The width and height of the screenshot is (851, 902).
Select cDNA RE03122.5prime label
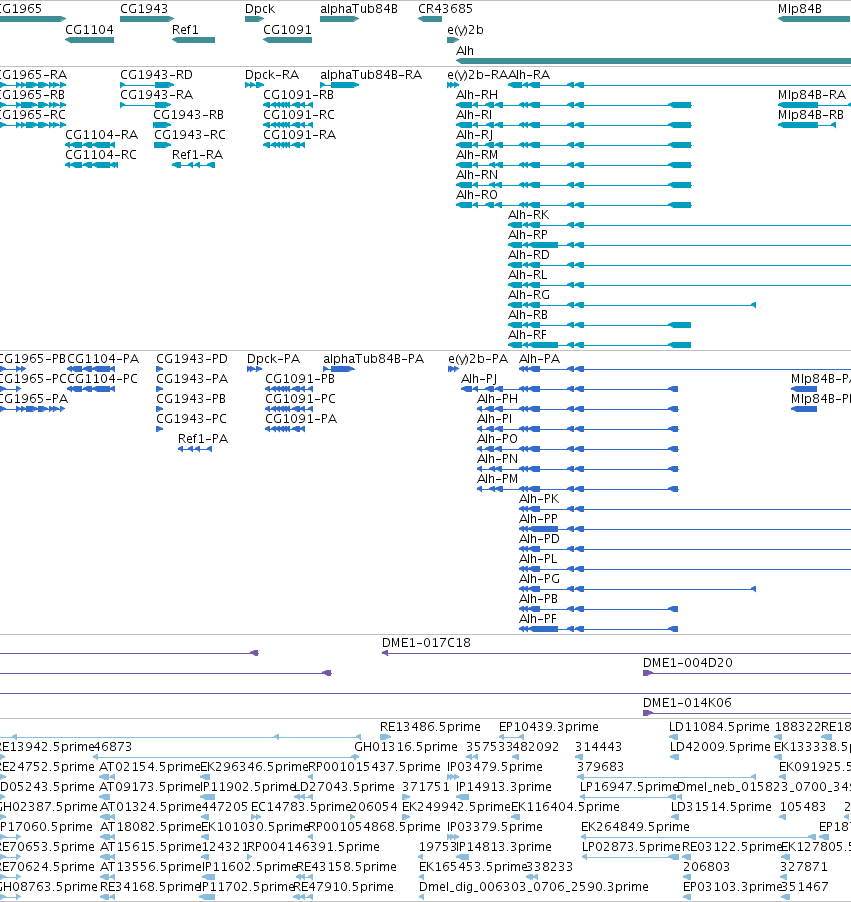click(x=731, y=847)
